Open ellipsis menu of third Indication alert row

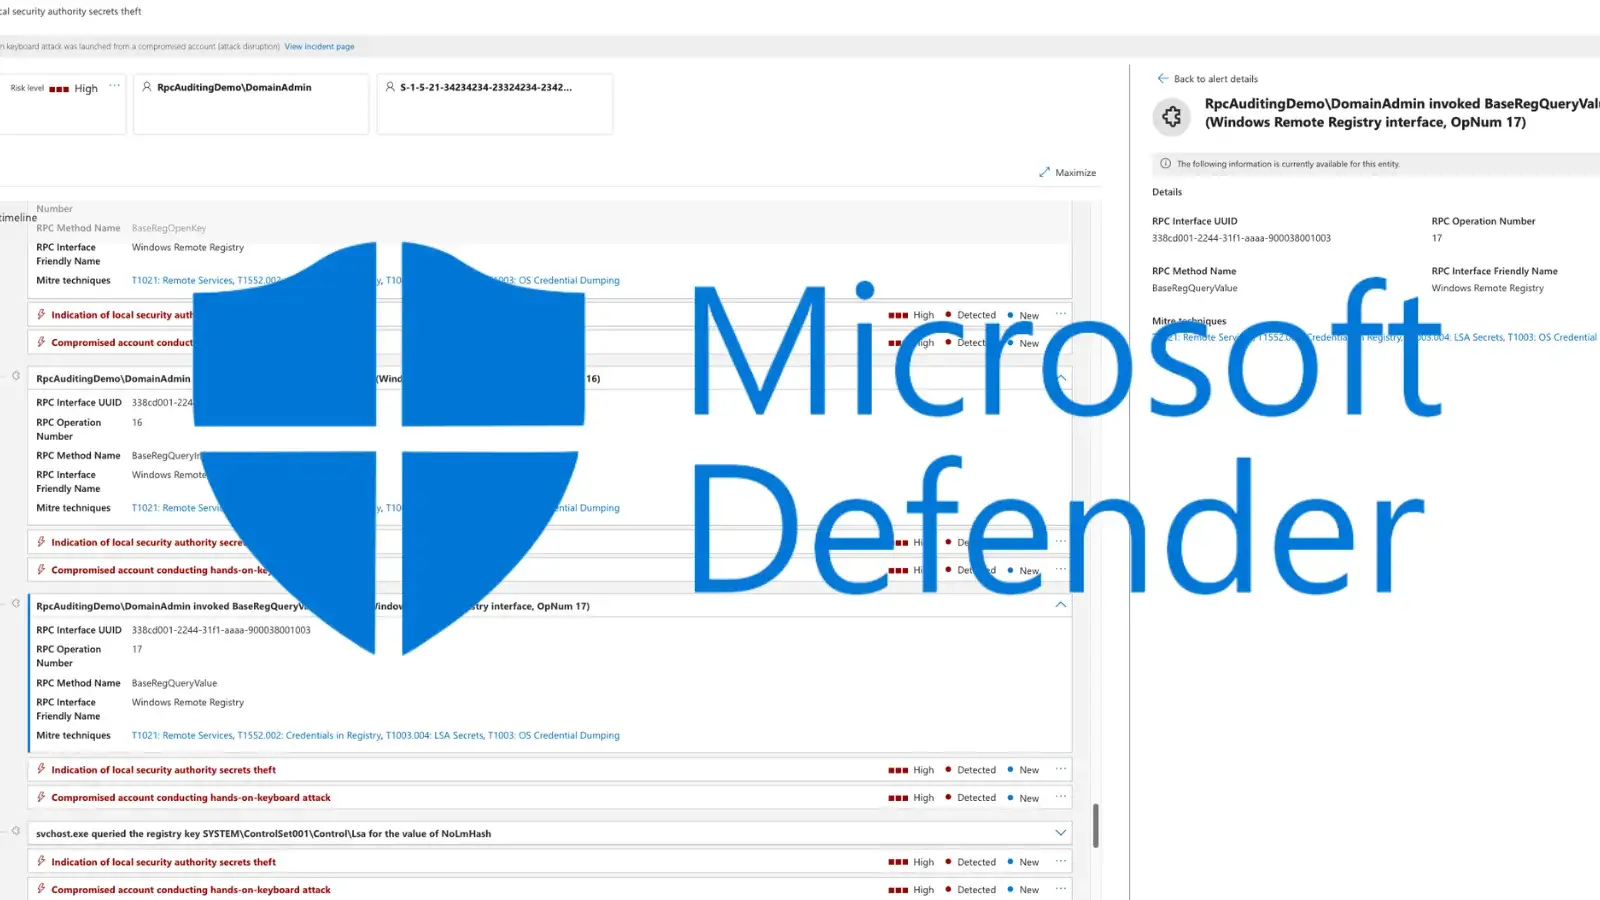[x=1060, y=769]
